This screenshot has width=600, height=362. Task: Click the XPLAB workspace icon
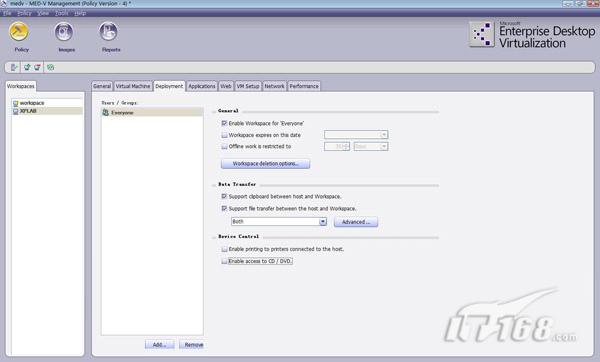click(x=16, y=111)
